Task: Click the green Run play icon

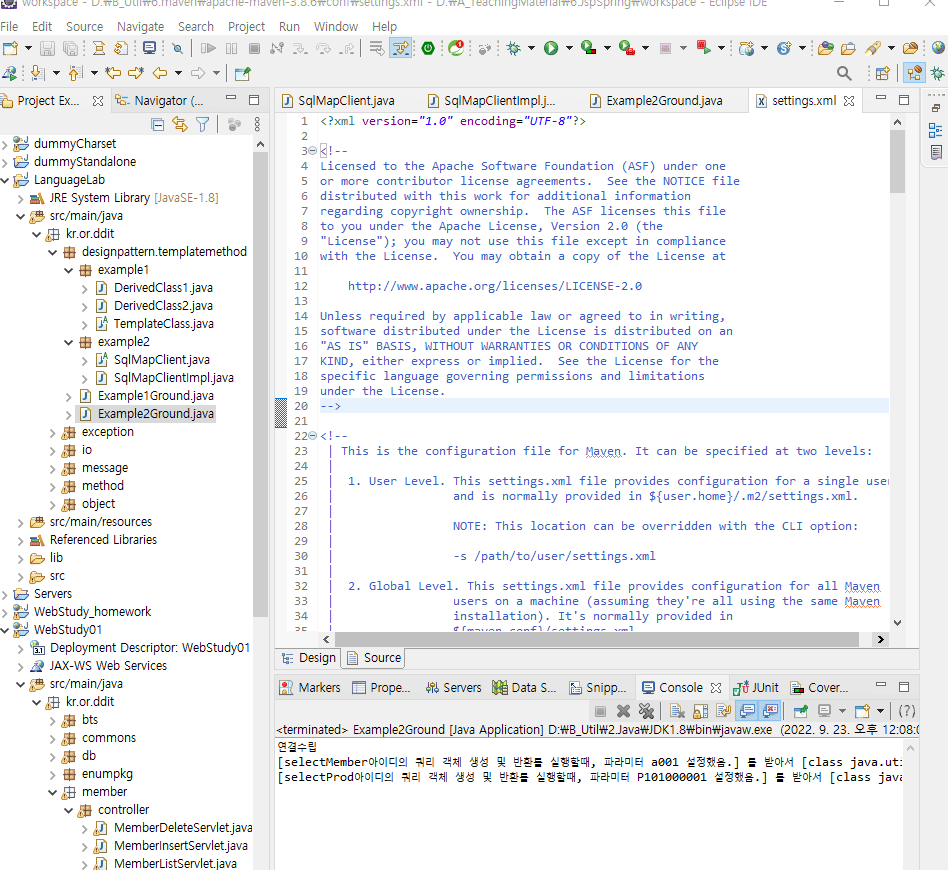Action: (x=551, y=48)
